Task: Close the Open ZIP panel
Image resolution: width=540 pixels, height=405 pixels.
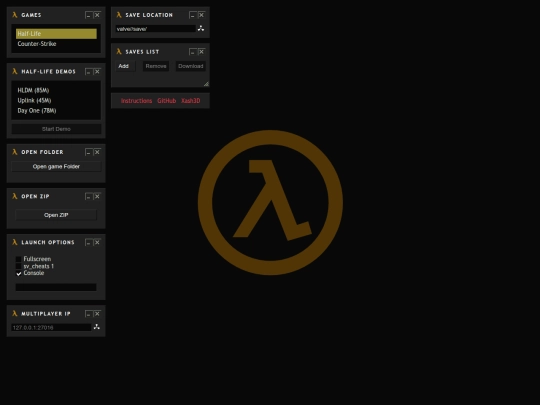Action: 97,196
